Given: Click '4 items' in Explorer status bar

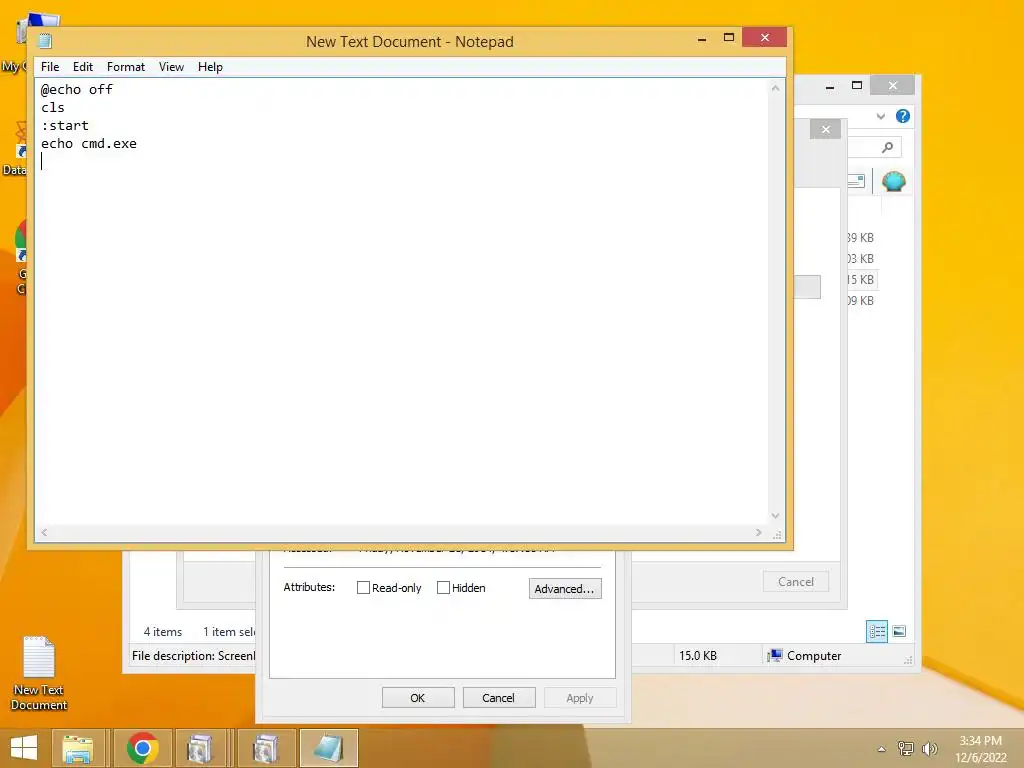Looking at the screenshot, I should (x=163, y=632).
